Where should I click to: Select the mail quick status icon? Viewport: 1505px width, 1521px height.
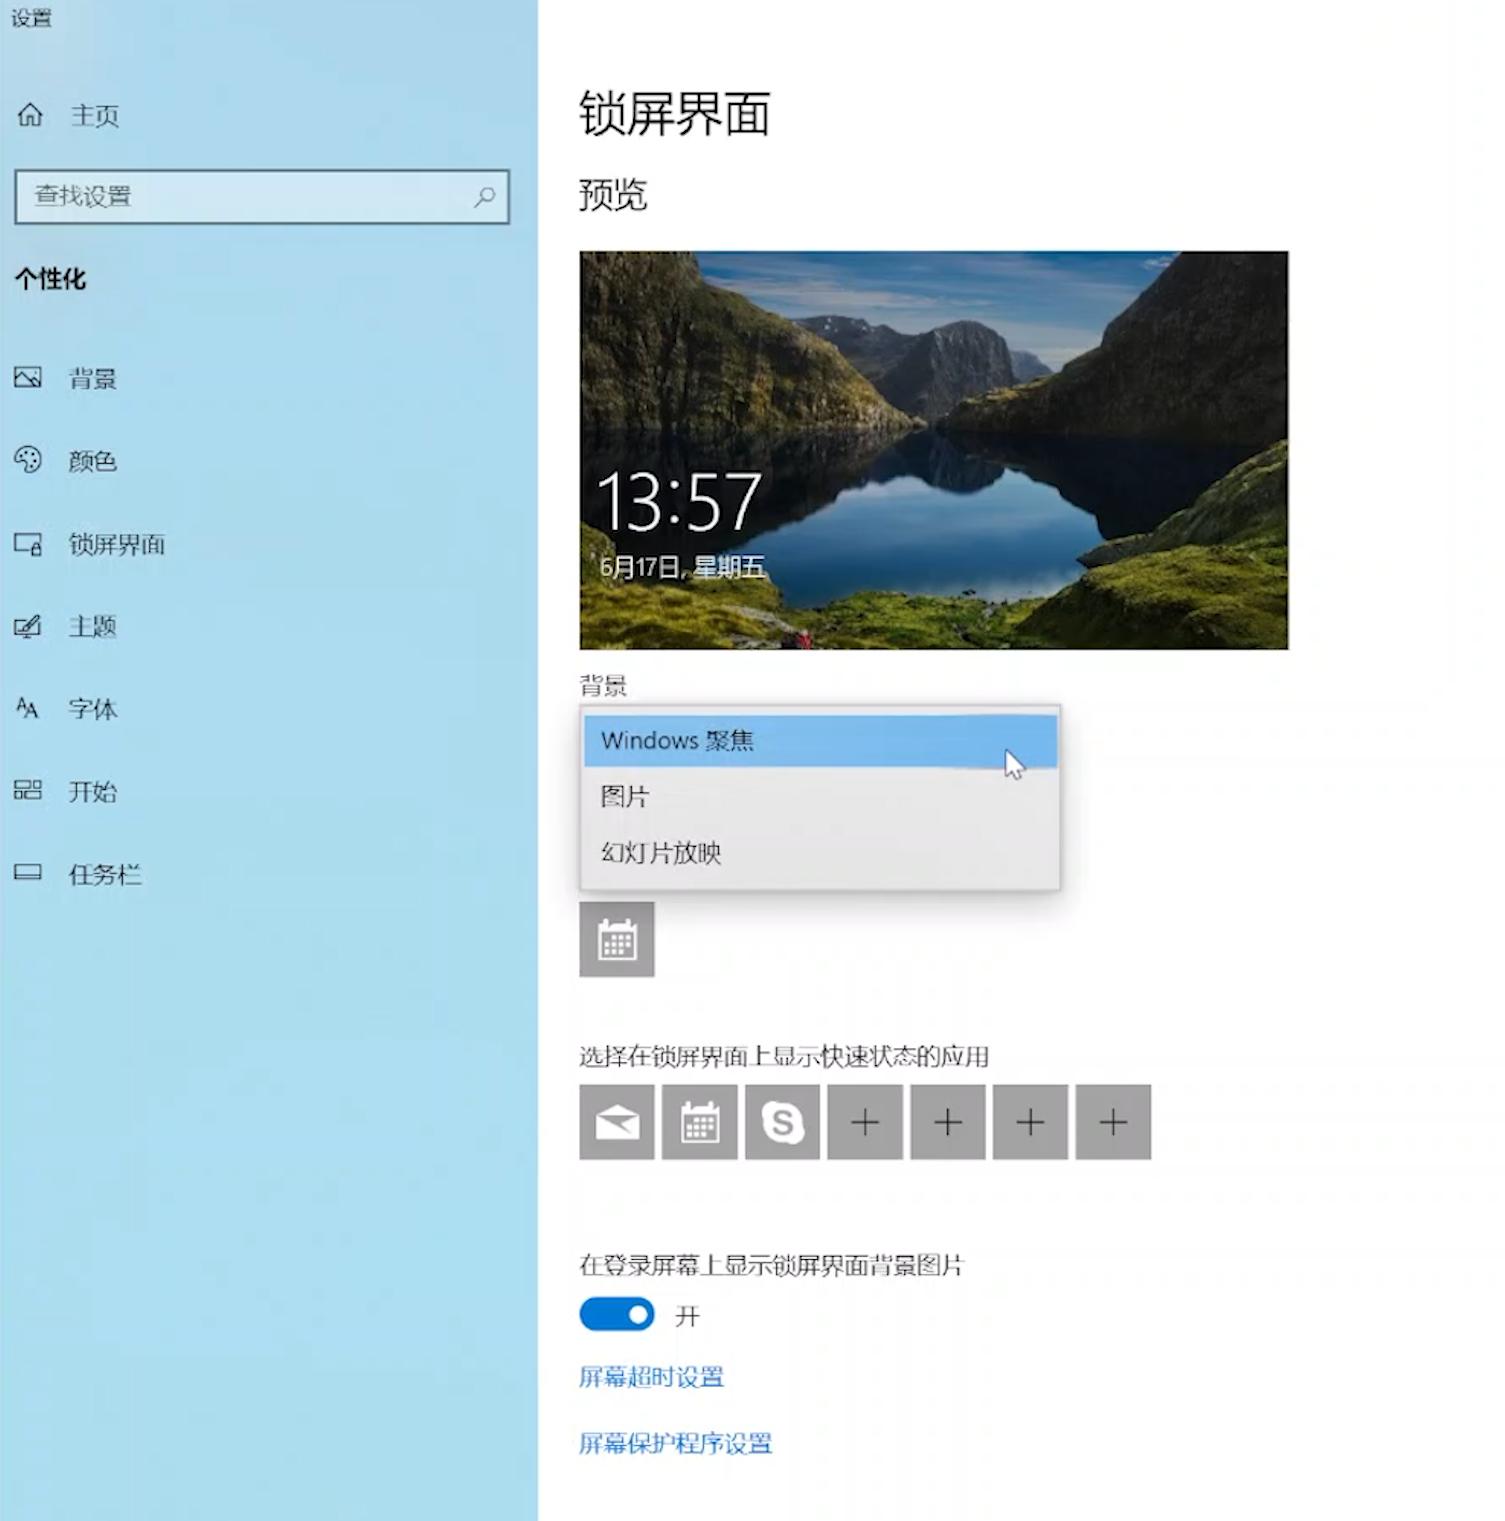(x=616, y=1122)
